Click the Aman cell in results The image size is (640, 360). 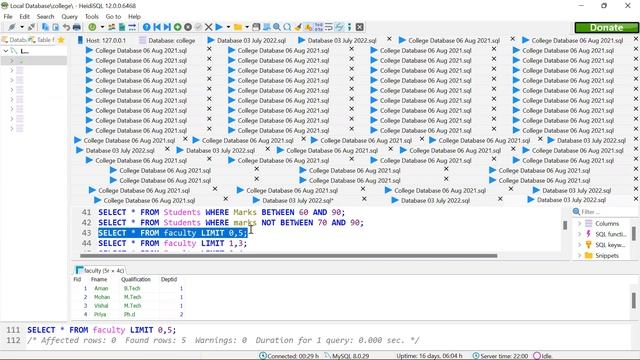pyautogui.click(x=101, y=289)
